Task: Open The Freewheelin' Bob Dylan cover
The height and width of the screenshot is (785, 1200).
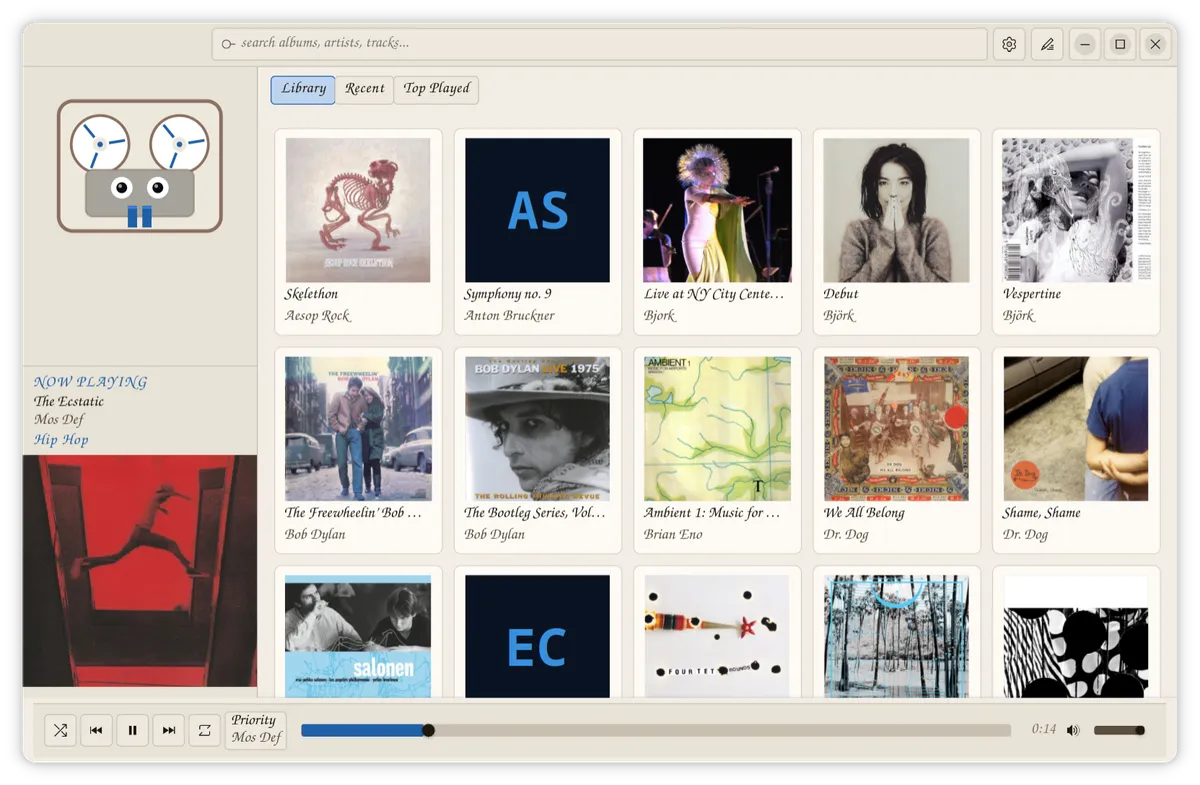Action: click(x=358, y=429)
